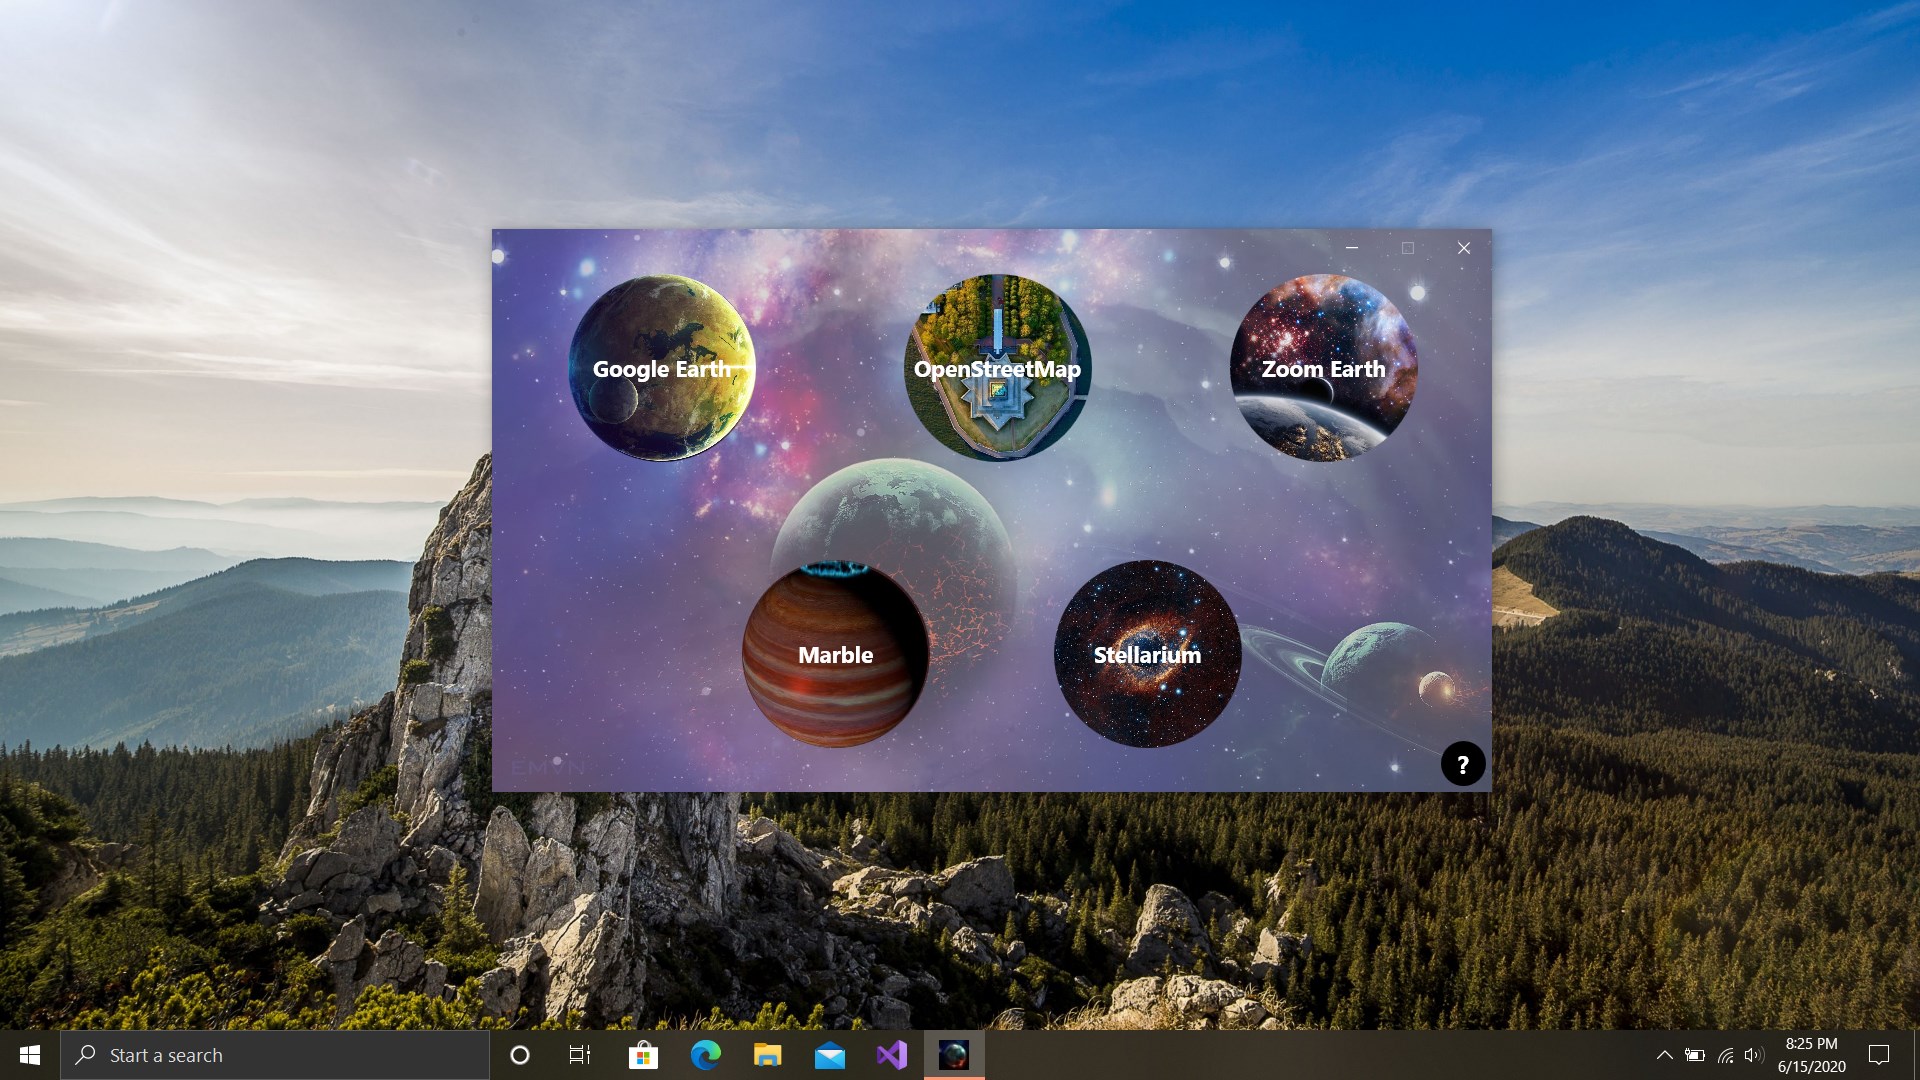Click the Cortana circle icon

[519, 1054]
